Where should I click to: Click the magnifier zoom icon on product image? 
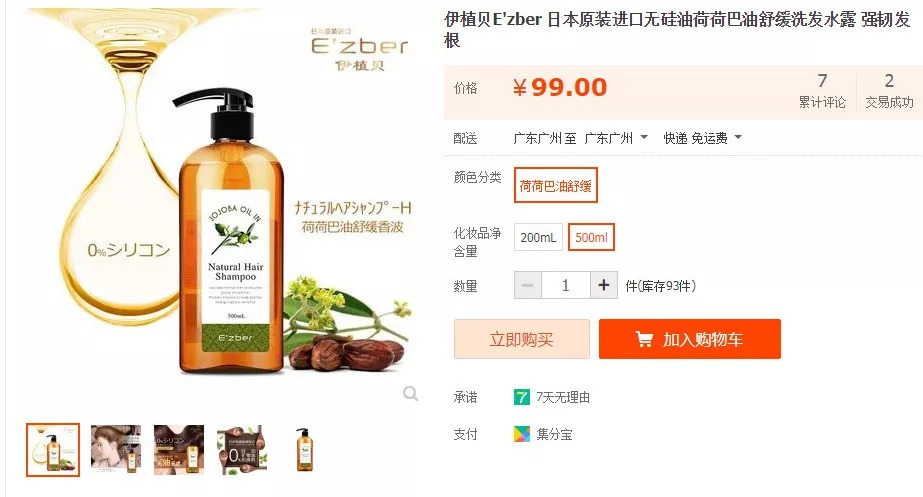click(410, 393)
